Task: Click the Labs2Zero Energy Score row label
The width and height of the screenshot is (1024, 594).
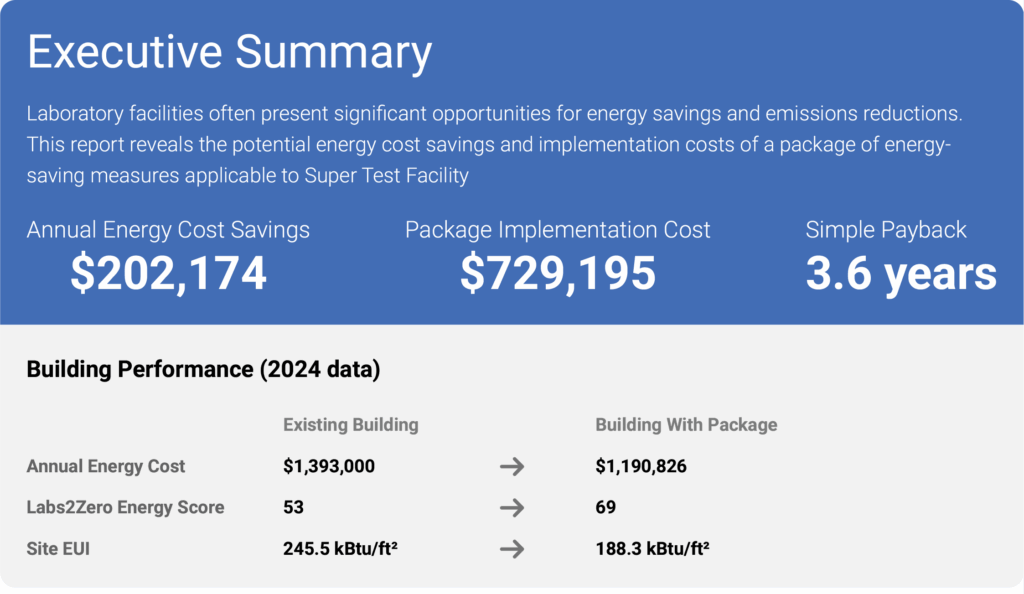Action: tap(125, 507)
